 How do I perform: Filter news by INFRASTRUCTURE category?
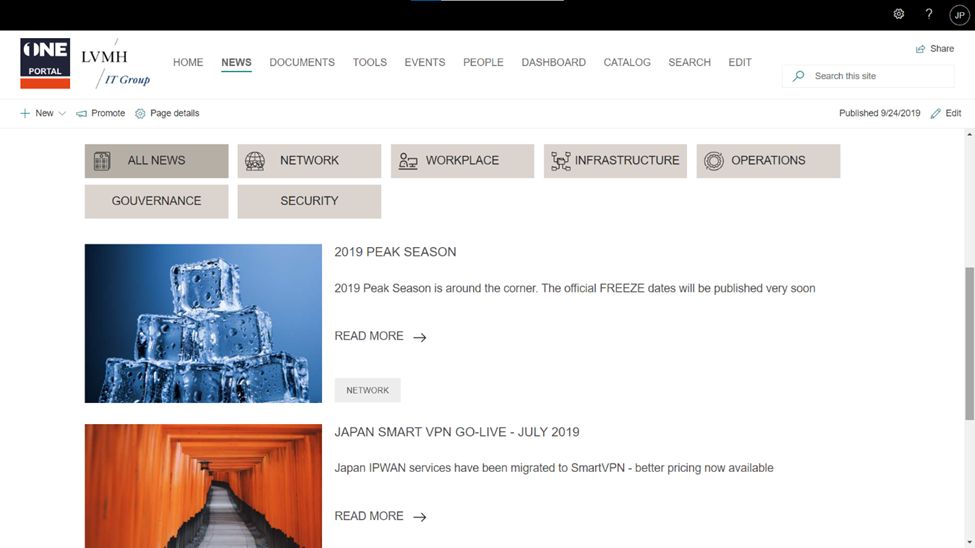click(x=615, y=161)
